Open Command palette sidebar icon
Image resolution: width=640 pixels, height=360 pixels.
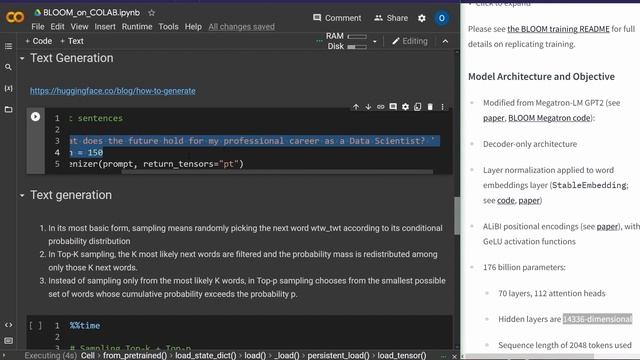(8, 340)
